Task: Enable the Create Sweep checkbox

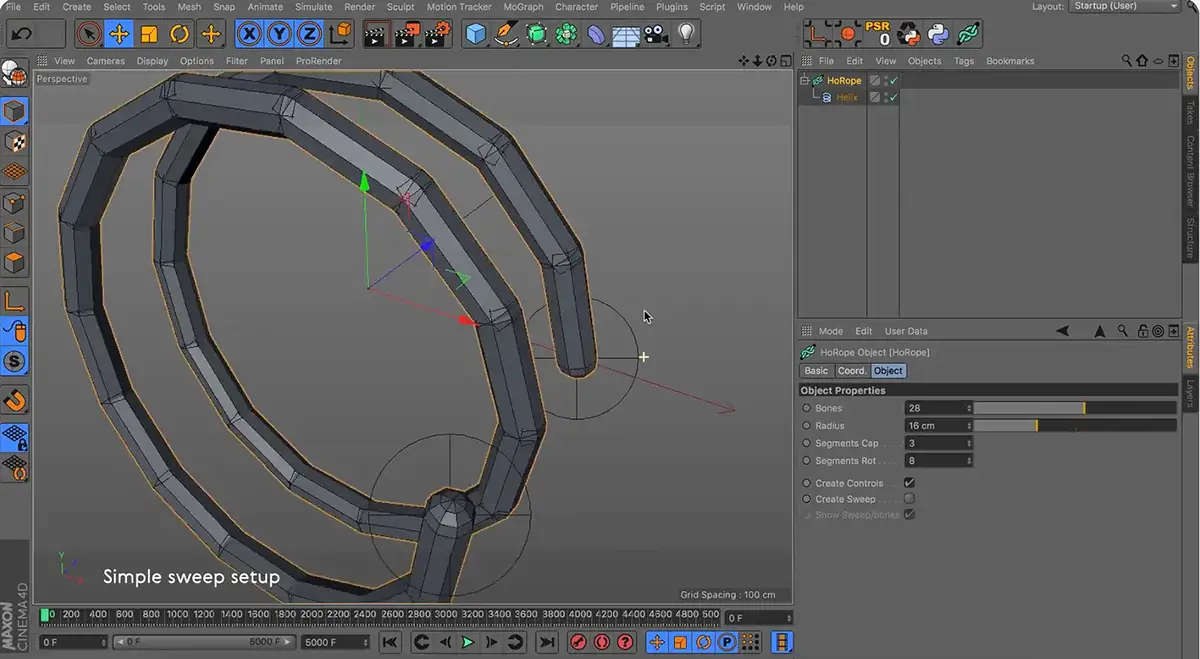Action: tap(909, 499)
